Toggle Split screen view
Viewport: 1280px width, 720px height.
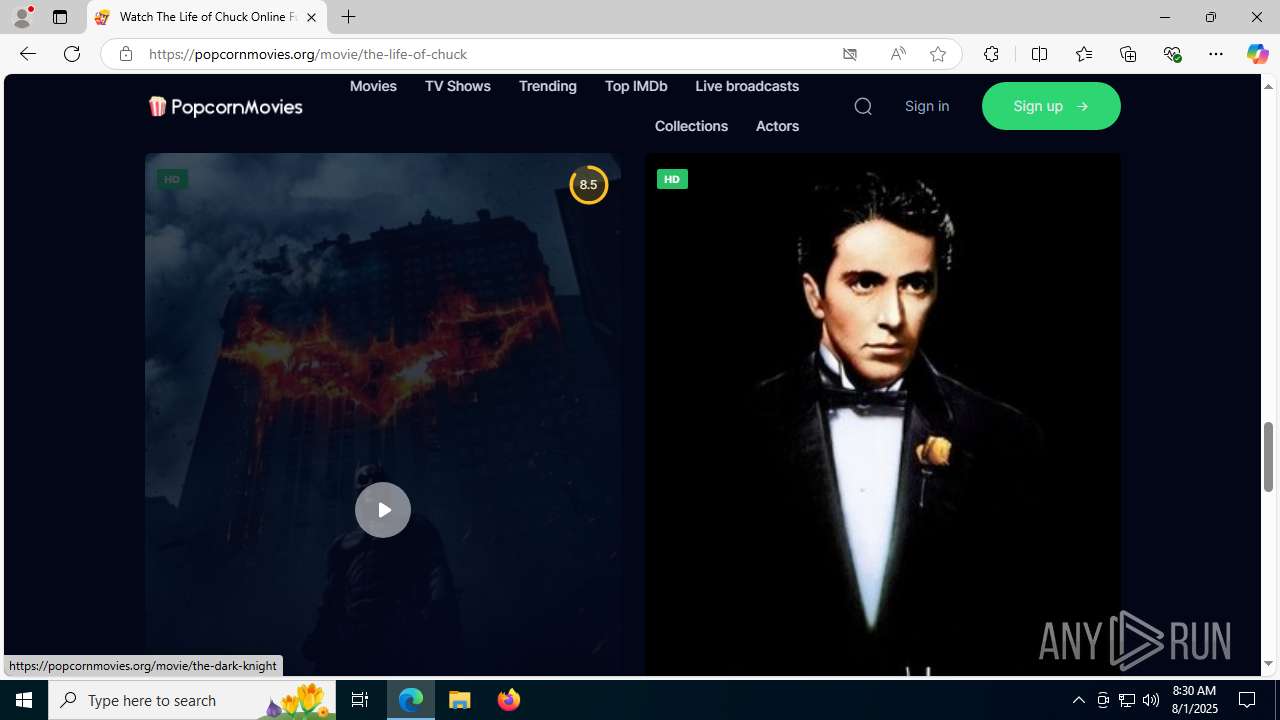pos(1039,54)
